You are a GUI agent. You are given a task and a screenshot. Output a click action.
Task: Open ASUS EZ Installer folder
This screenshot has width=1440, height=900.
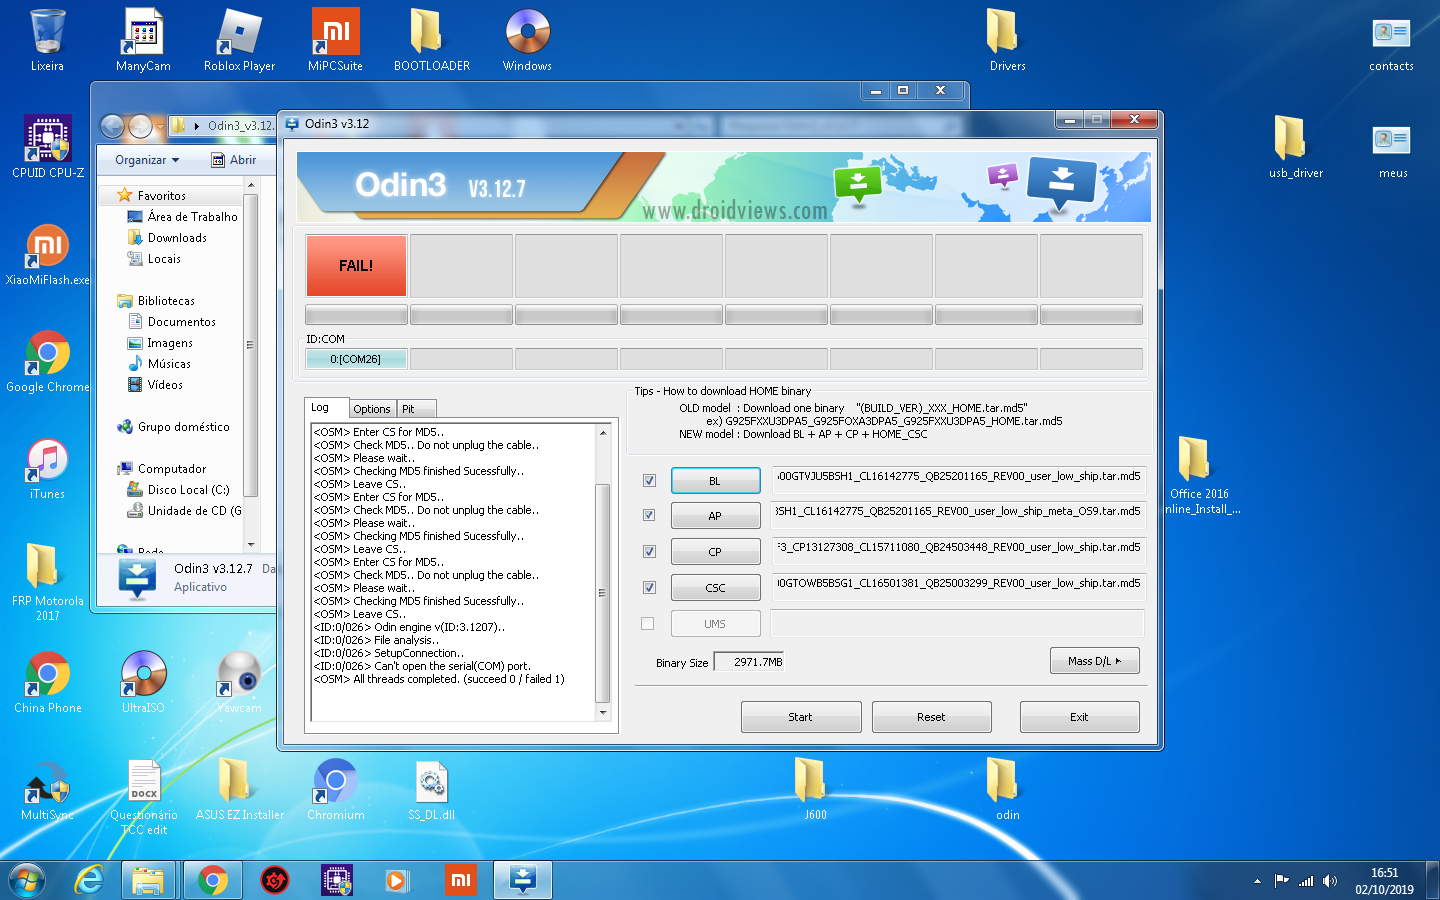(239, 789)
